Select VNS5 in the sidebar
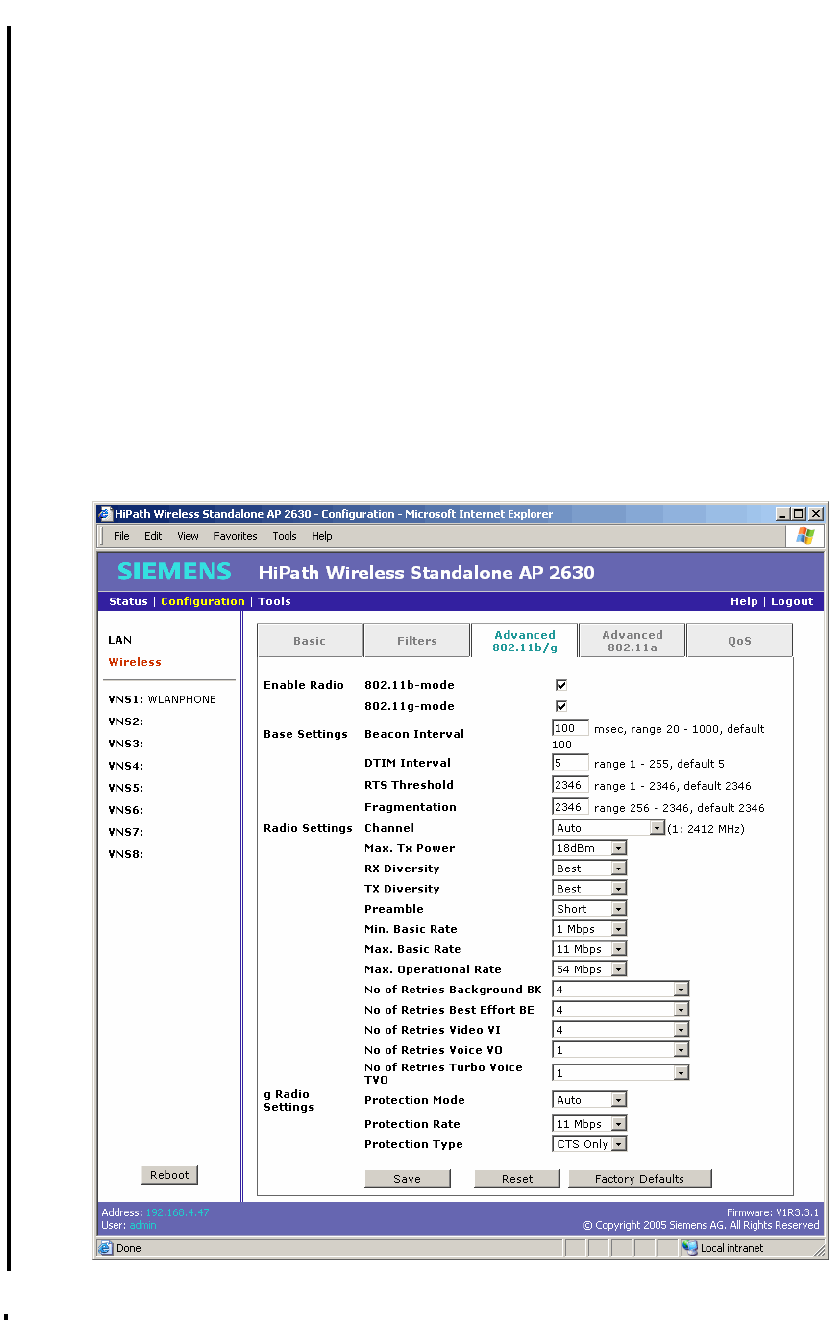 coord(126,788)
